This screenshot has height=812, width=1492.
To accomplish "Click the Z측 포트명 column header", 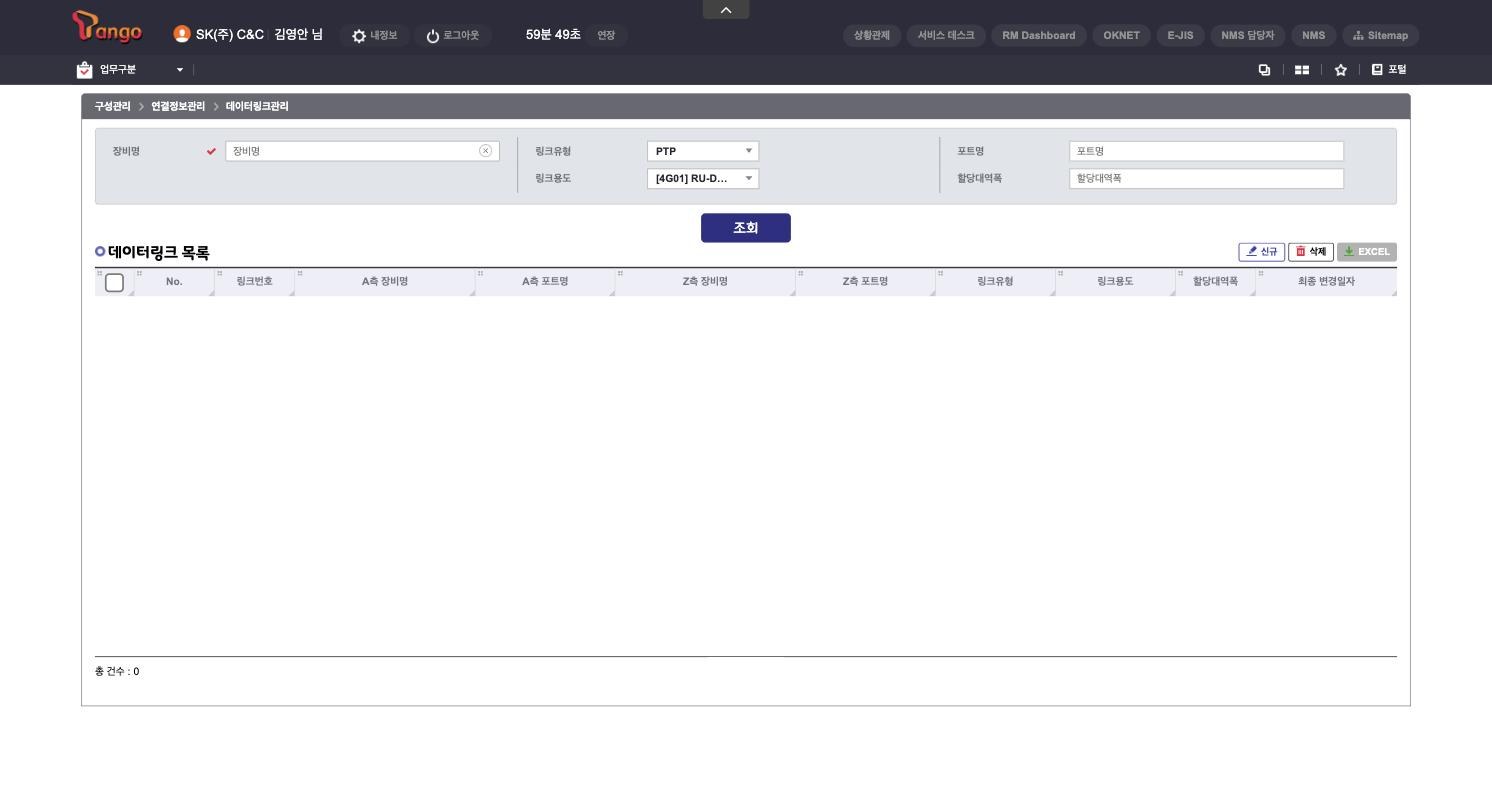I will (x=865, y=282).
